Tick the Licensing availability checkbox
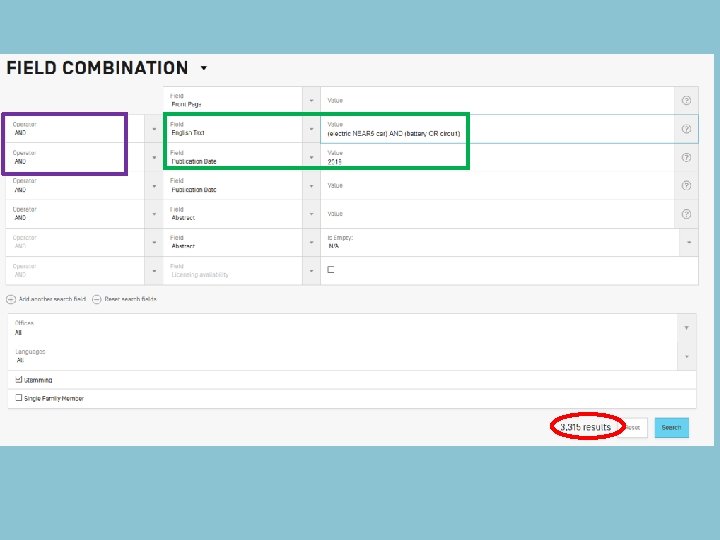The height and width of the screenshot is (540, 720). pos(331,270)
